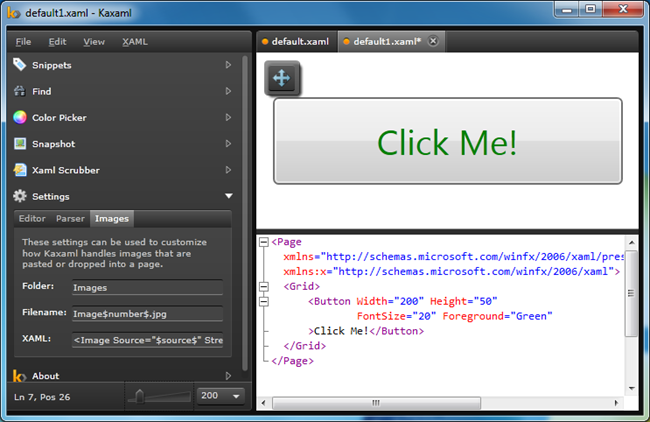Select the default1.xaml* tab
Screen dimensions: 650x422
(x=387, y=41)
